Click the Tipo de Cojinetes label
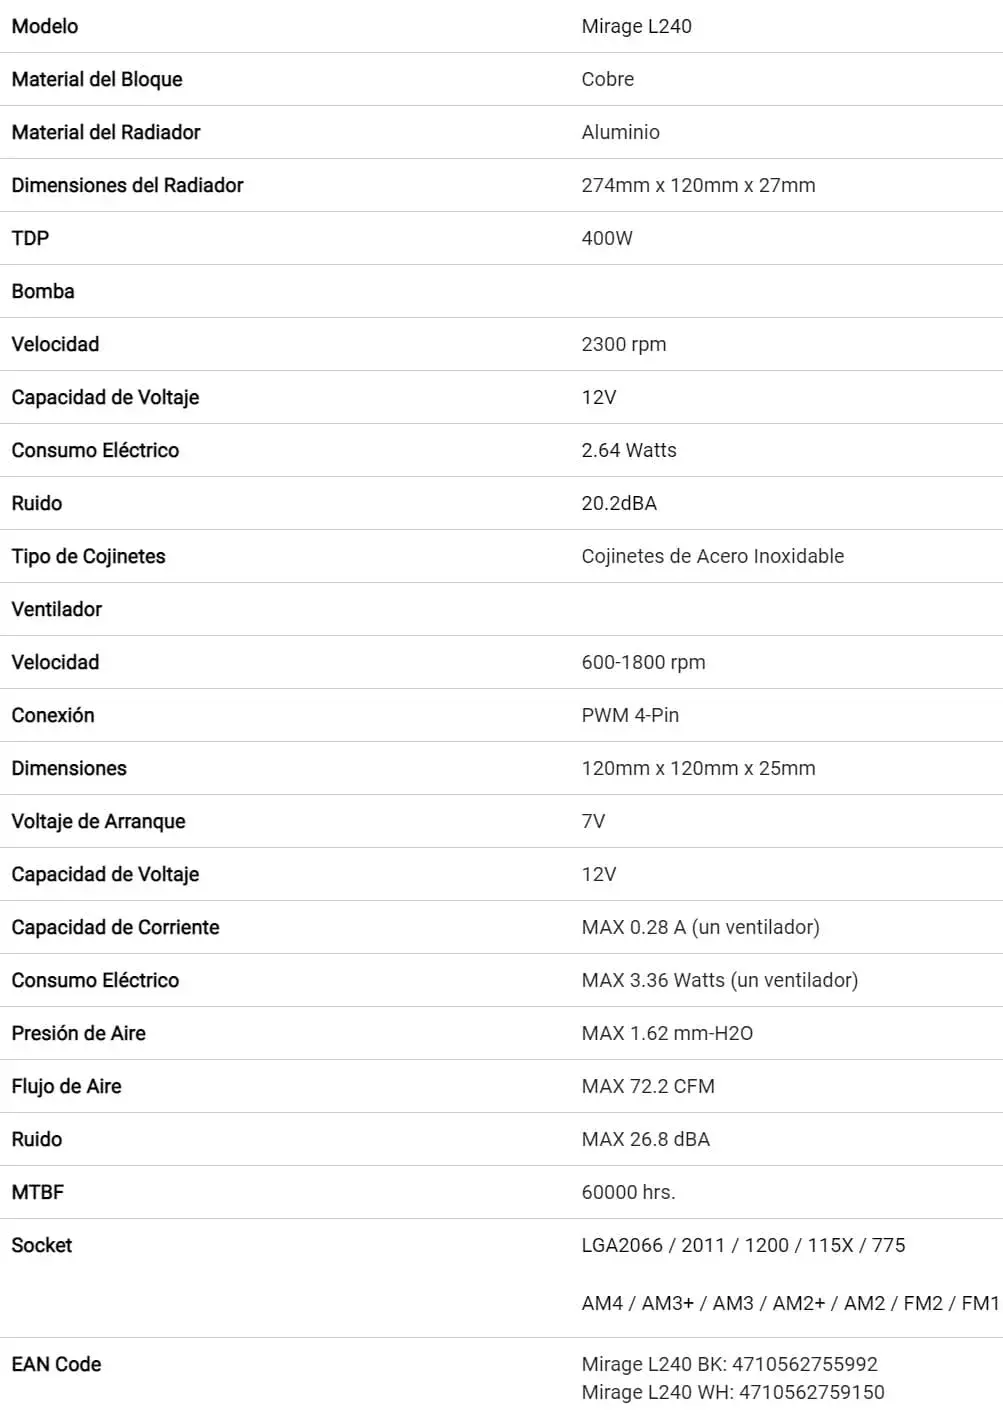1003x1414 pixels. coord(88,557)
